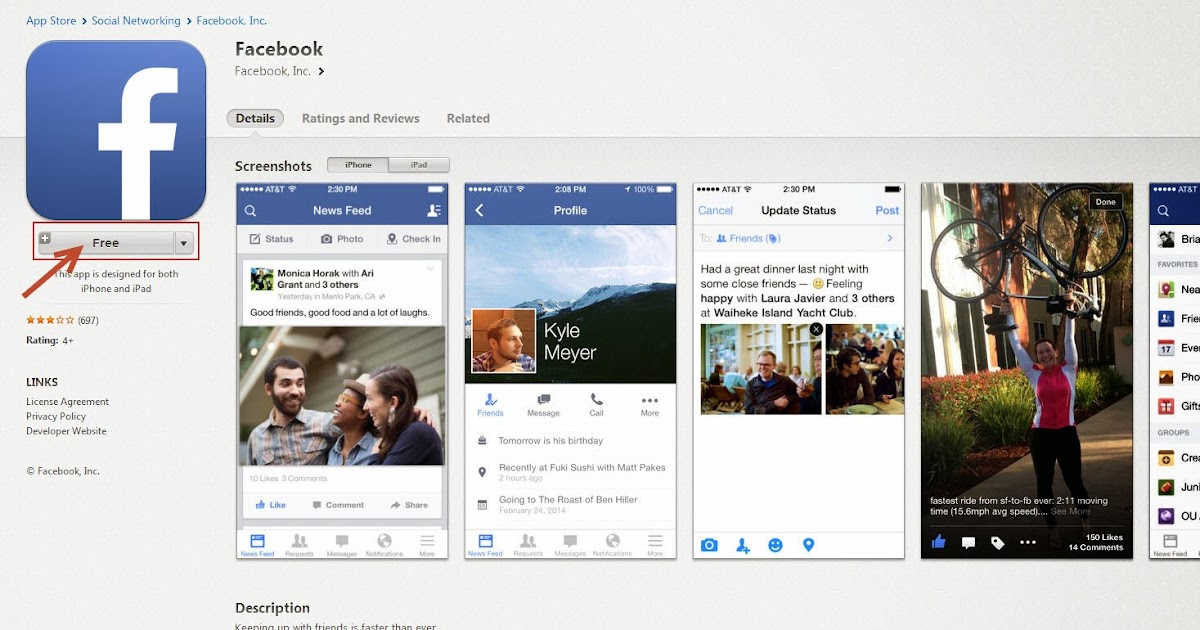Click More dots icon on profile
Viewport: 1200px width, 630px height.
coord(650,399)
